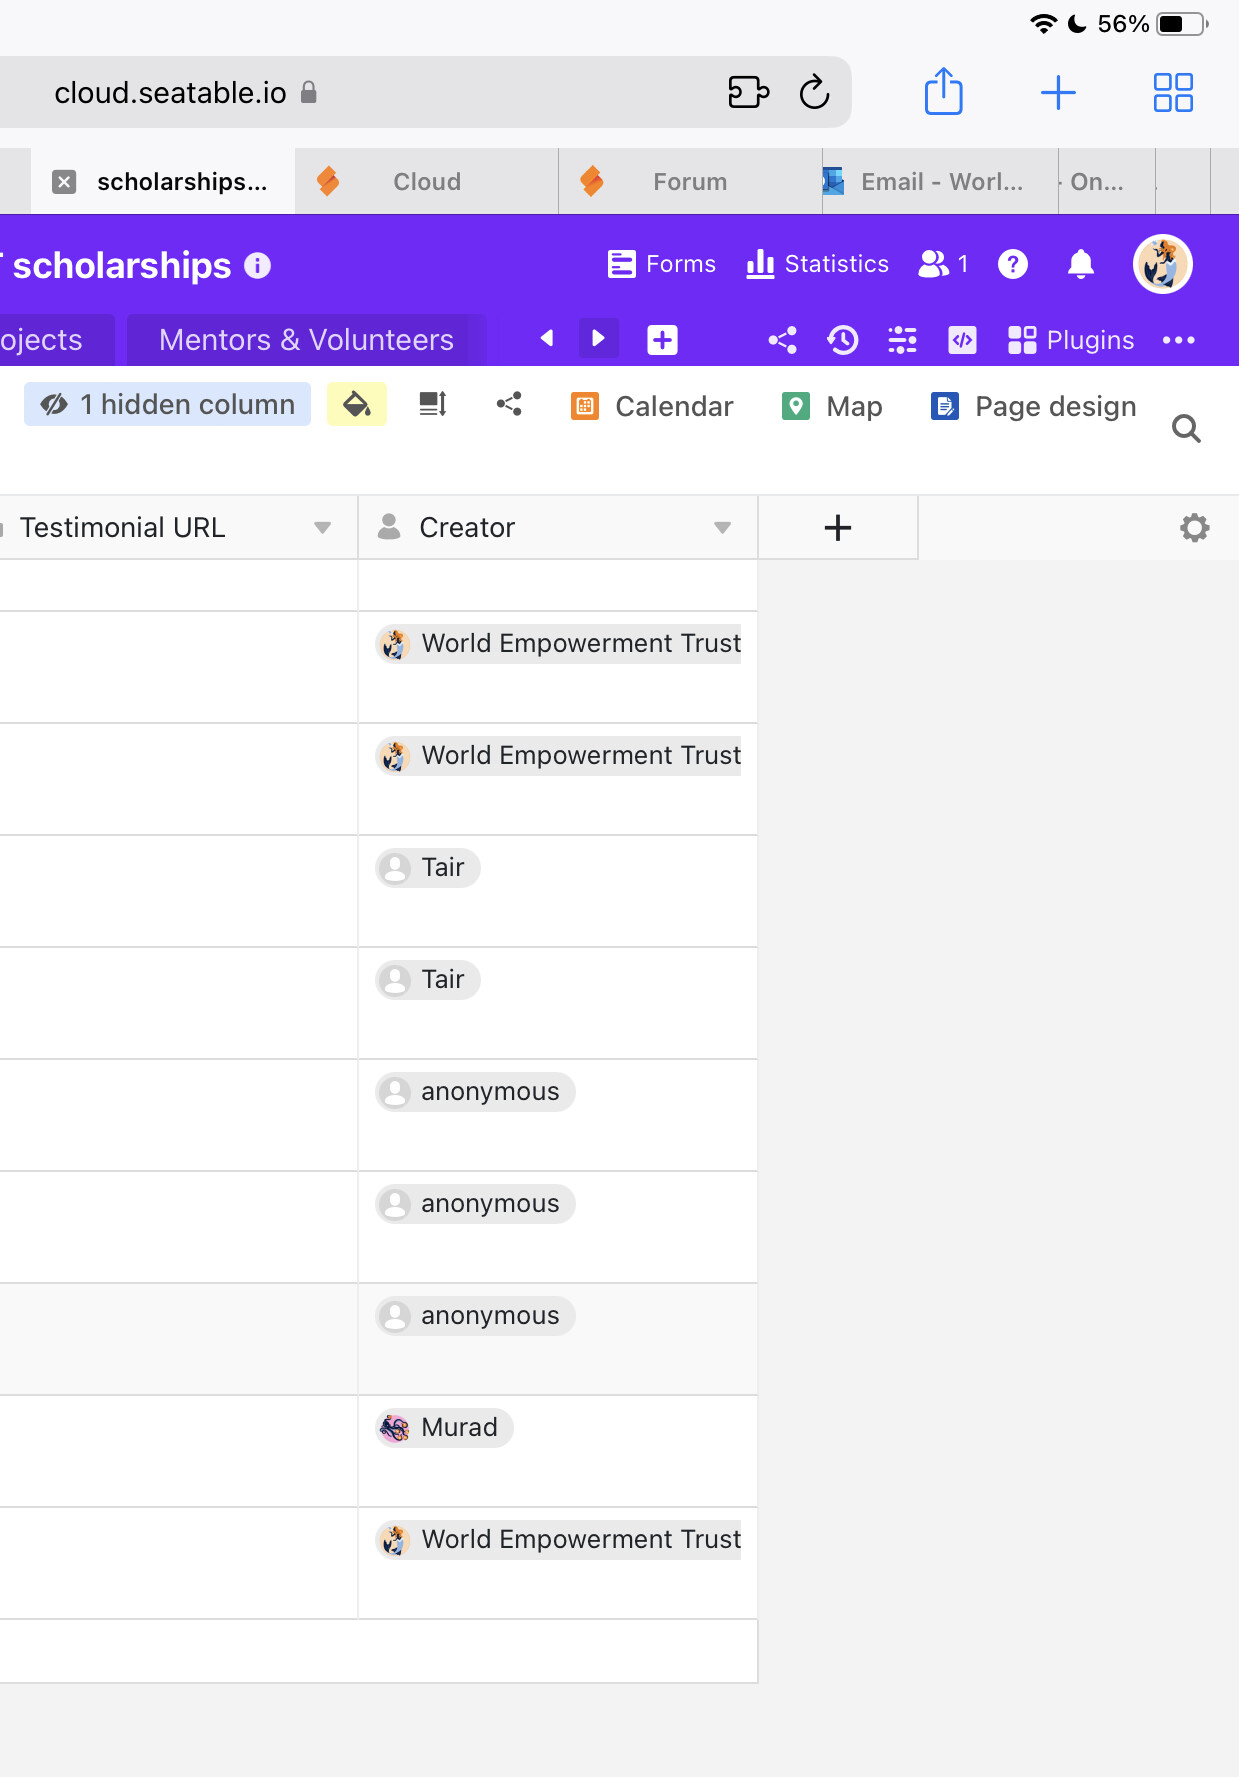Viewport: 1239px width, 1777px height.
Task: Open the three-dots more options menu
Action: [1179, 340]
